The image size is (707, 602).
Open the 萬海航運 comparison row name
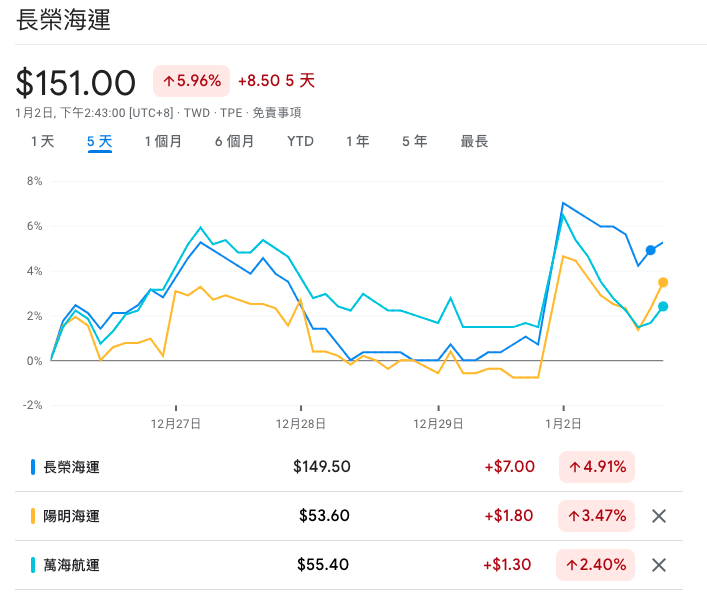[x=71, y=565]
